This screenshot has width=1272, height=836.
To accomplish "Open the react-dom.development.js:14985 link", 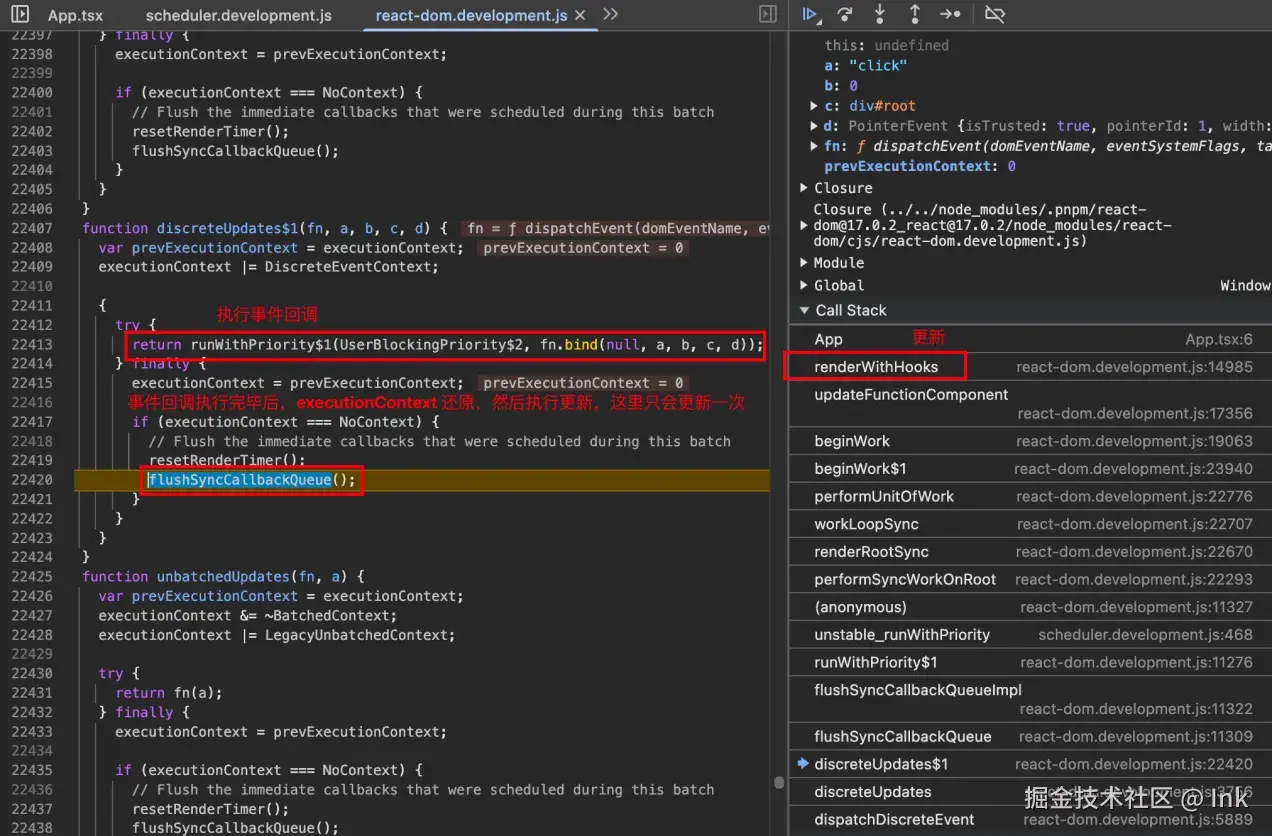I will pyautogui.click(x=1134, y=367).
